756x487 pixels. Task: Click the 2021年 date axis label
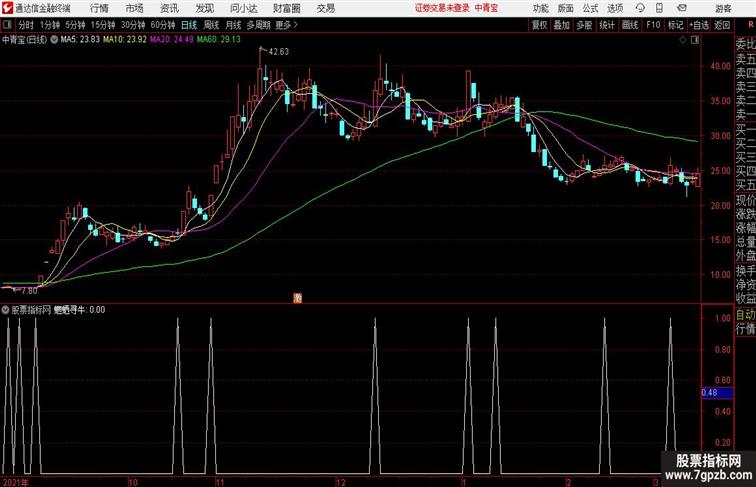15,482
